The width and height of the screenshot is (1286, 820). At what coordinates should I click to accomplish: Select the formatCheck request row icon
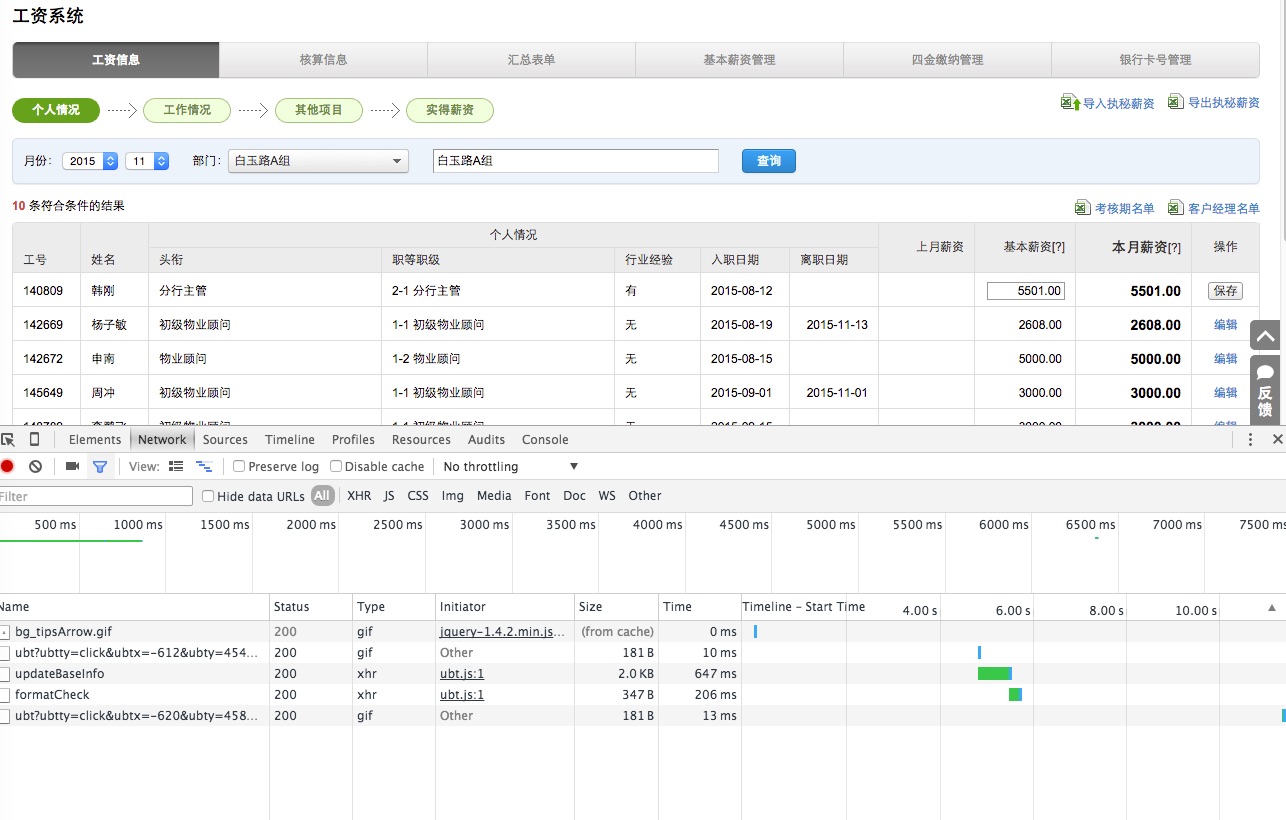pos(5,695)
